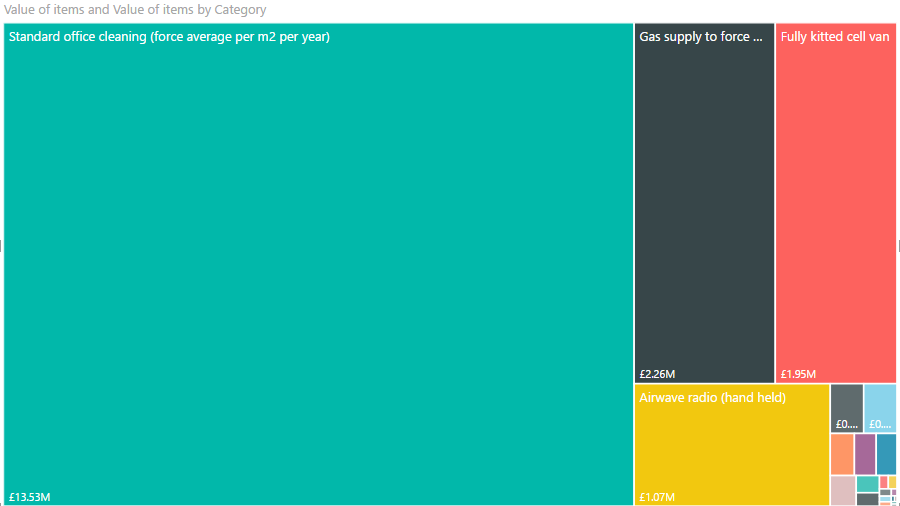900x506 pixels.
Task: Click the chart title Value of items by Category
Action: tap(135, 10)
